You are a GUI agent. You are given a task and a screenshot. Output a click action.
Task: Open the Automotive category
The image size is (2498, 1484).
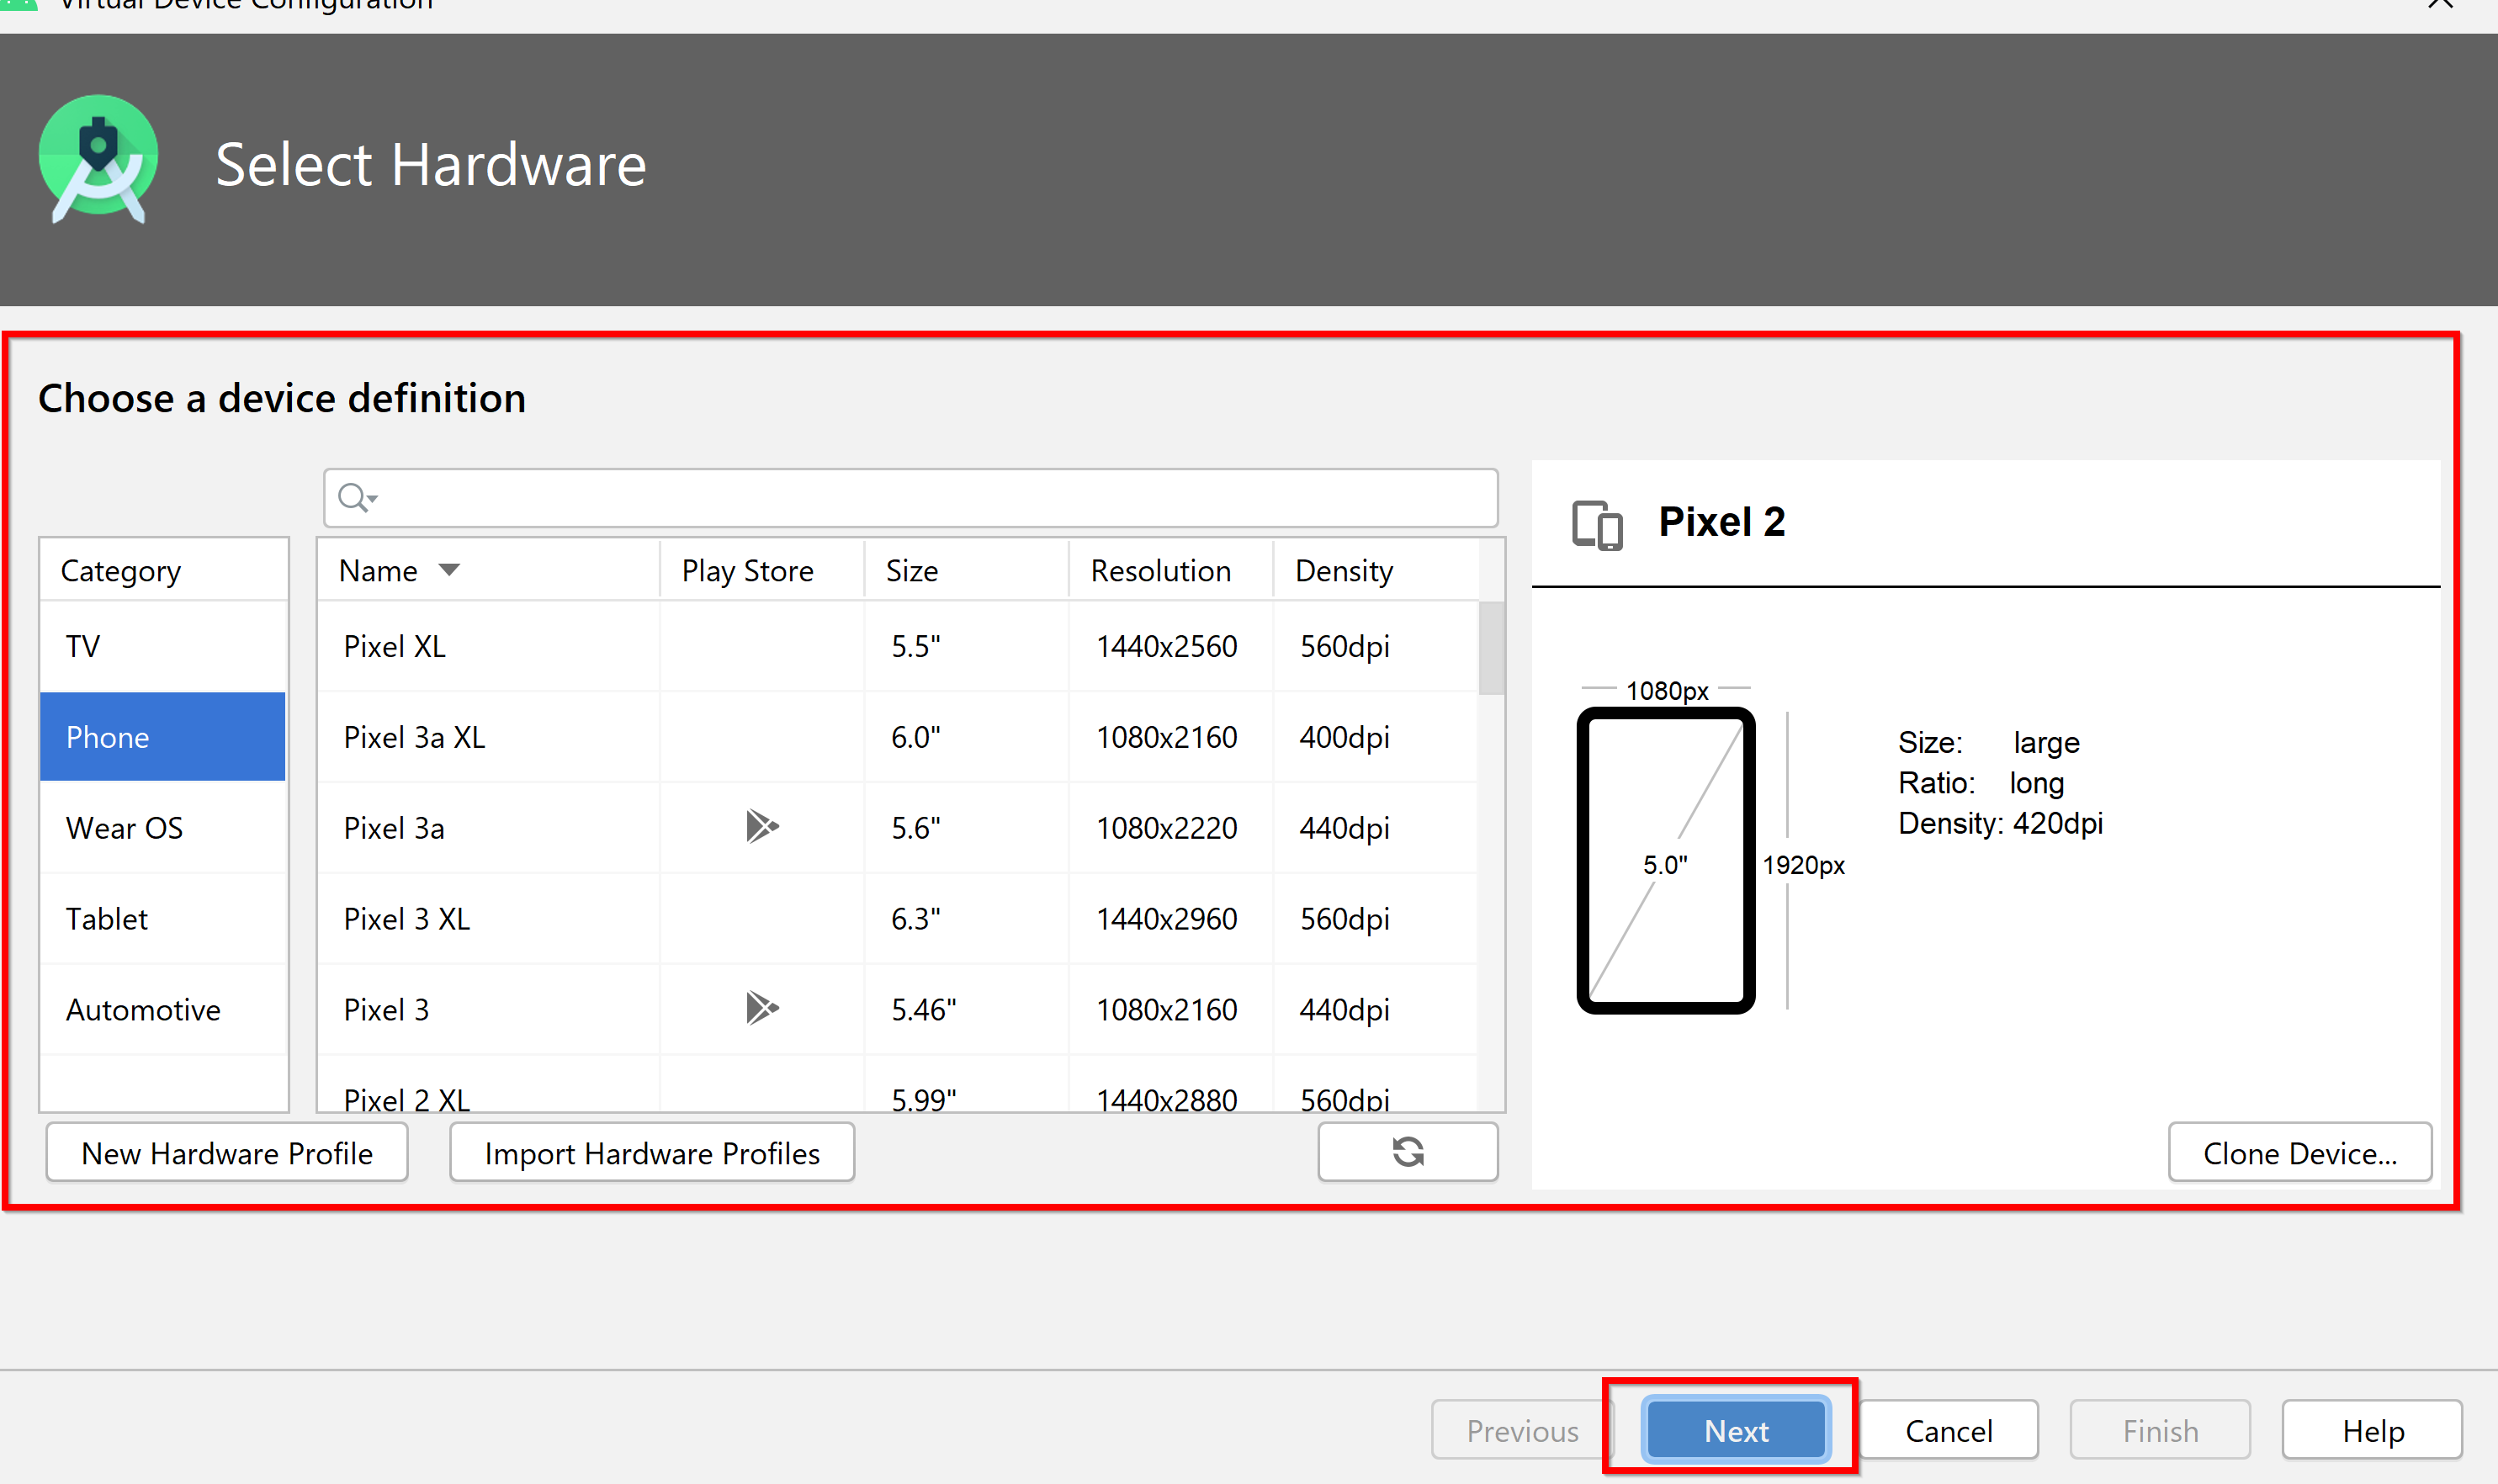point(163,1010)
